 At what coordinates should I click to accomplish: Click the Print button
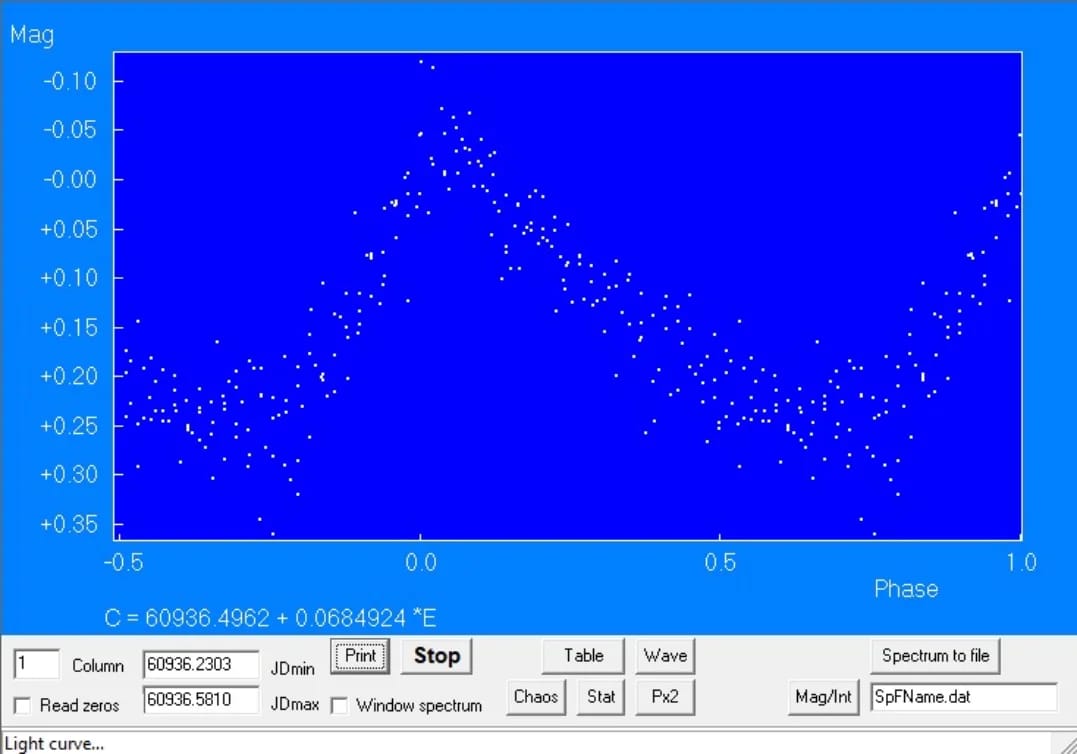[x=360, y=656]
